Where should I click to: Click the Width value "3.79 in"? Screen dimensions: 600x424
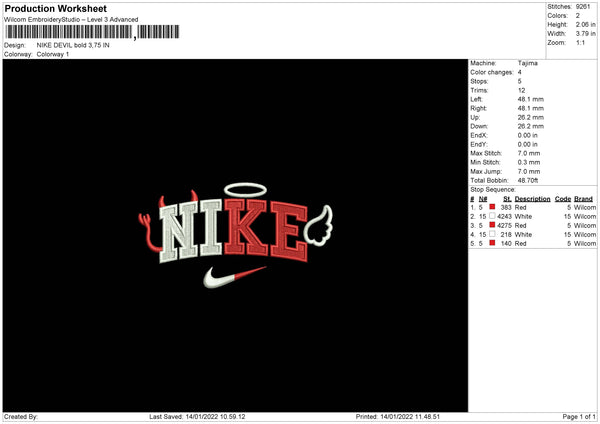pyautogui.click(x=586, y=34)
